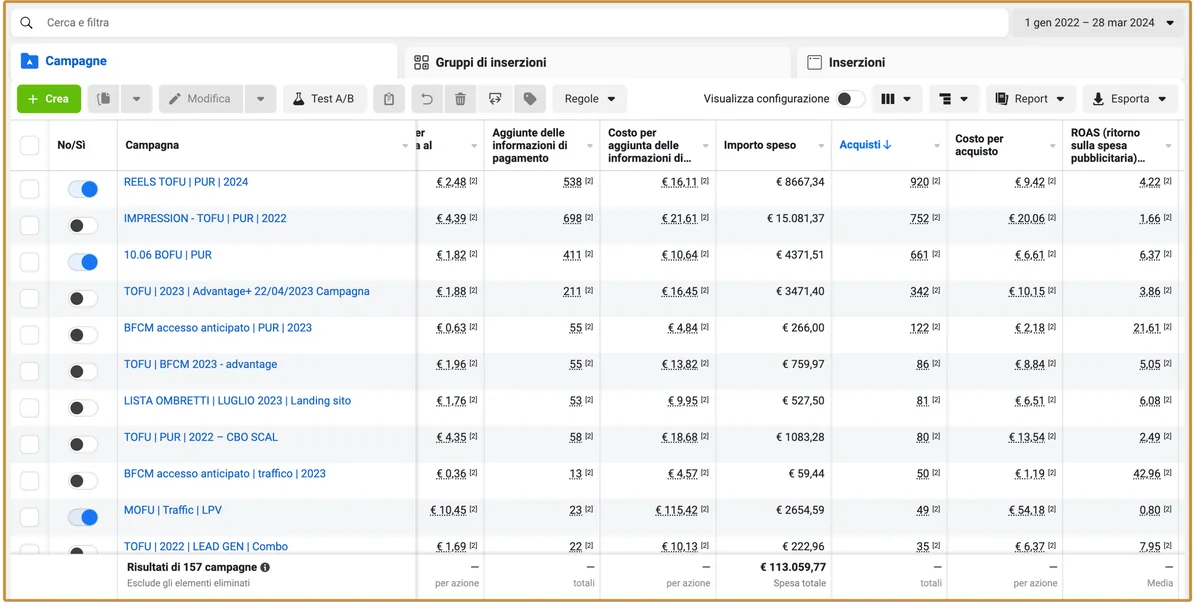Click the search magnifier icon

27,23
